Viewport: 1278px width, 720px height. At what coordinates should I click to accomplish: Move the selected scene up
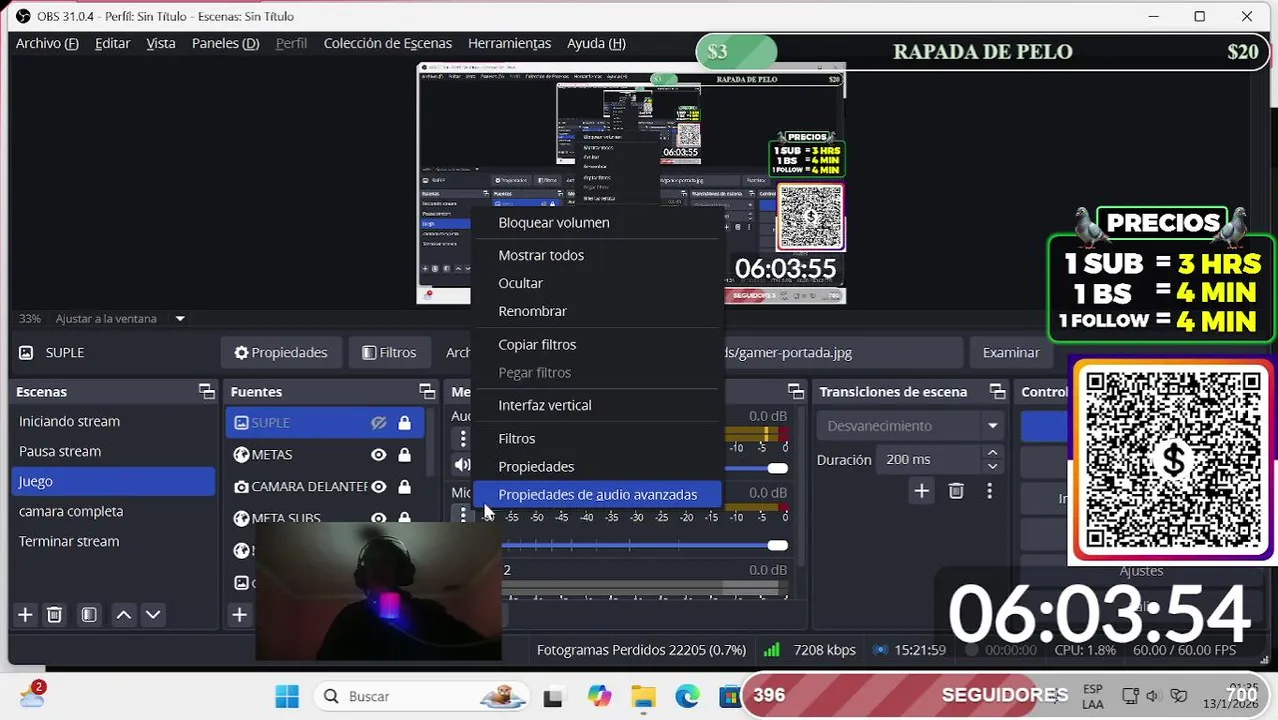click(124, 615)
